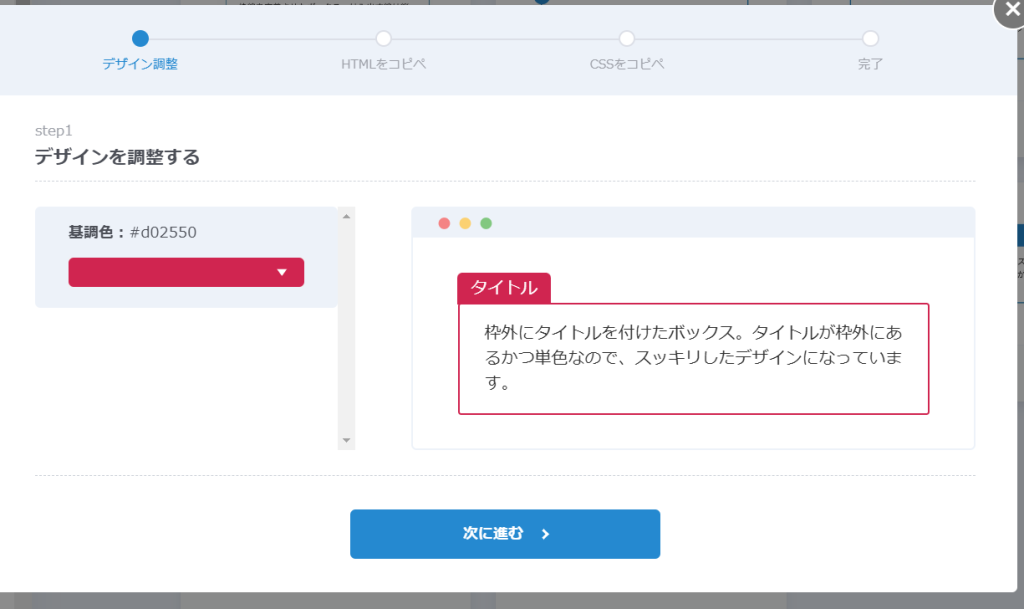Image resolution: width=1024 pixels, height=609 pixels.
Task: Click the CSSをコピペ step circle
Action: tap(627, 39)
